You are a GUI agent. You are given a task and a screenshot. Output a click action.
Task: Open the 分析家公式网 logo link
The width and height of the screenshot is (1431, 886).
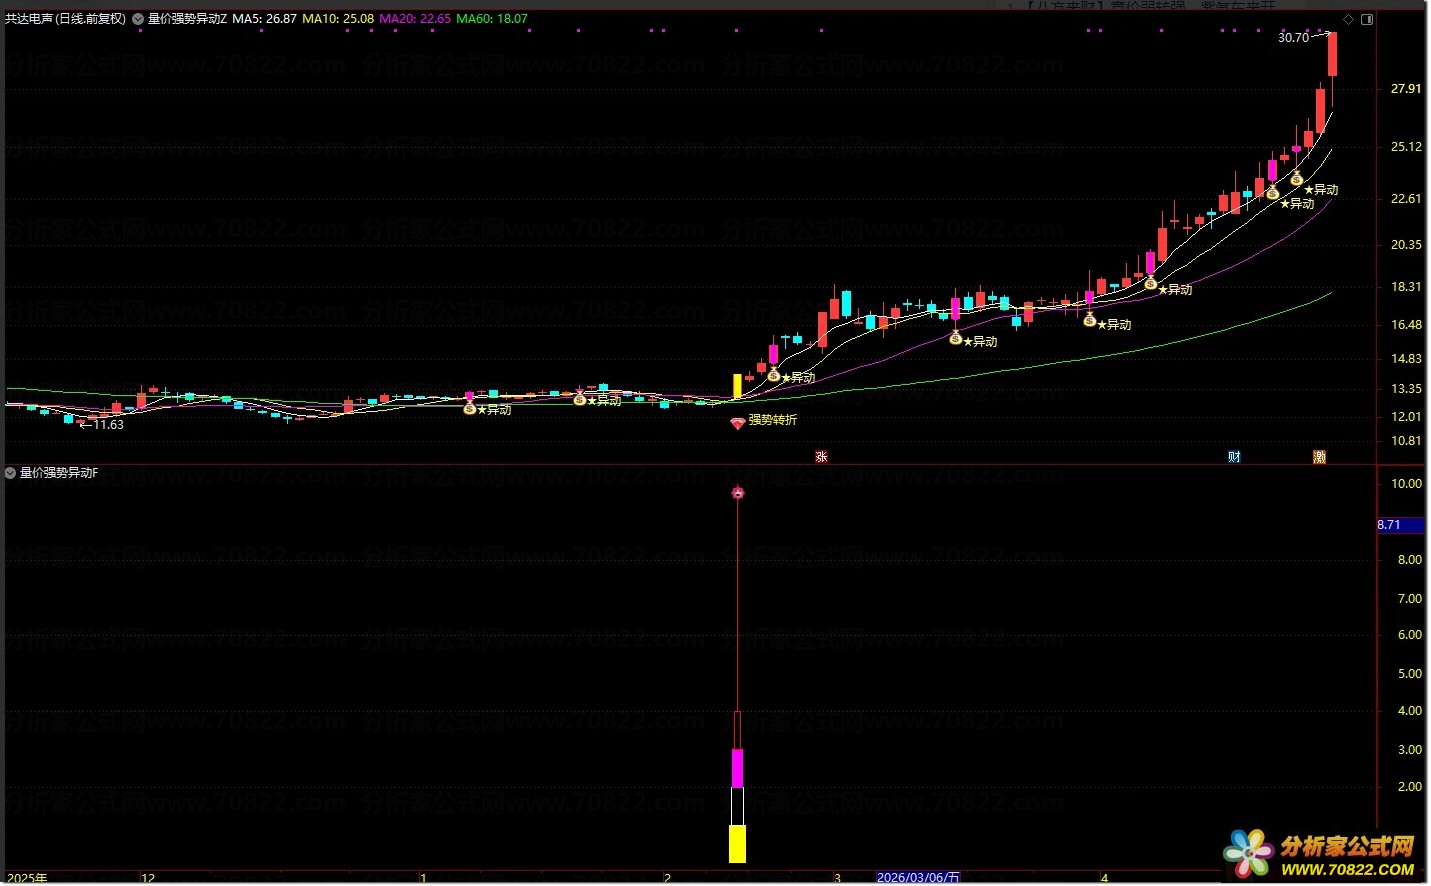[x=1320, y=856]
